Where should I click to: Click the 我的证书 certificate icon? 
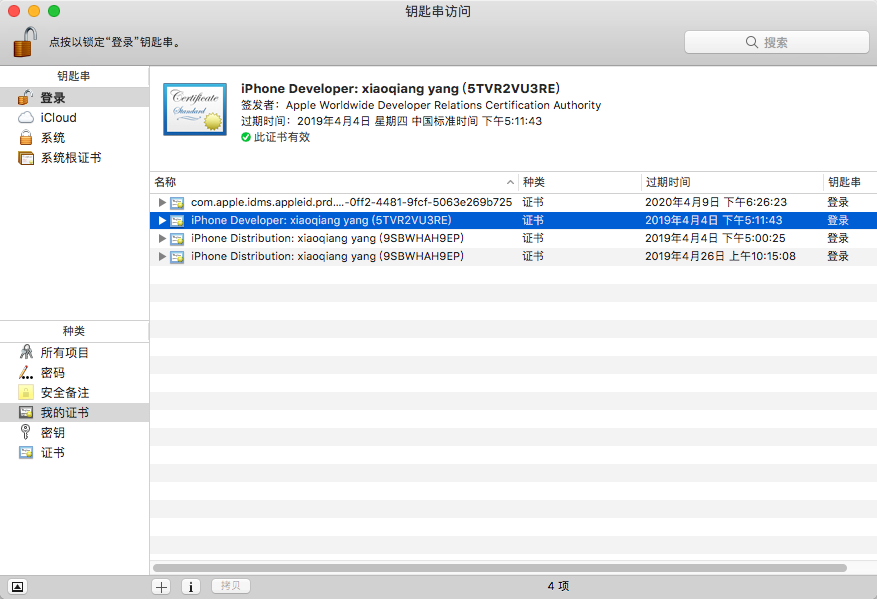click(x=26, y=413)
